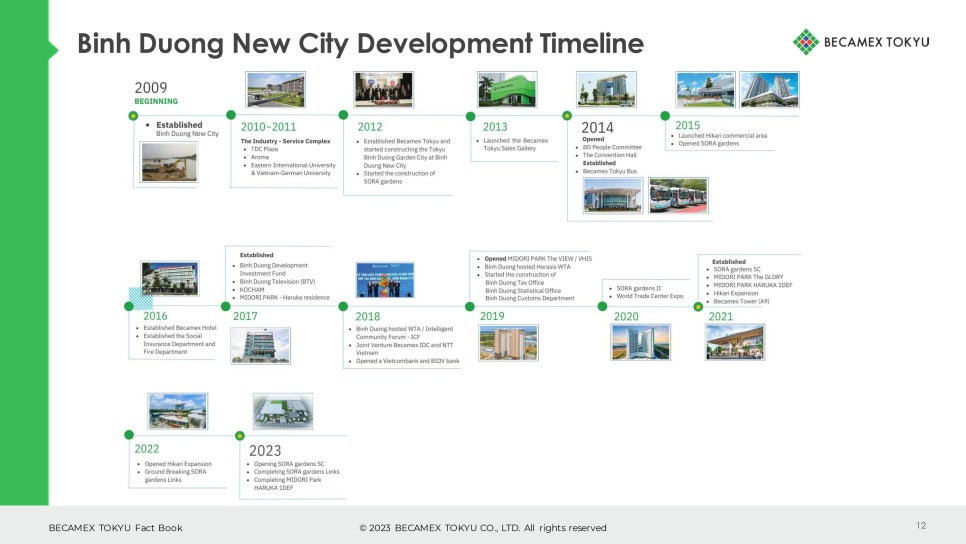Click 'Opened a Vietcombank and BIDV bank' bullet
966x544 pixels.
pos(407,361)
